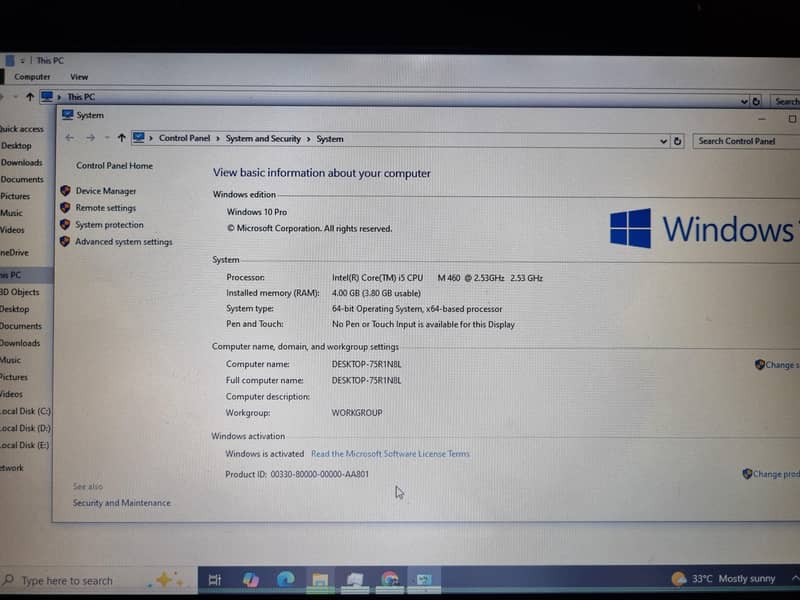Refresh the This PC Explorer window
This screenshot has width=800, height=600.
(756, 101)
